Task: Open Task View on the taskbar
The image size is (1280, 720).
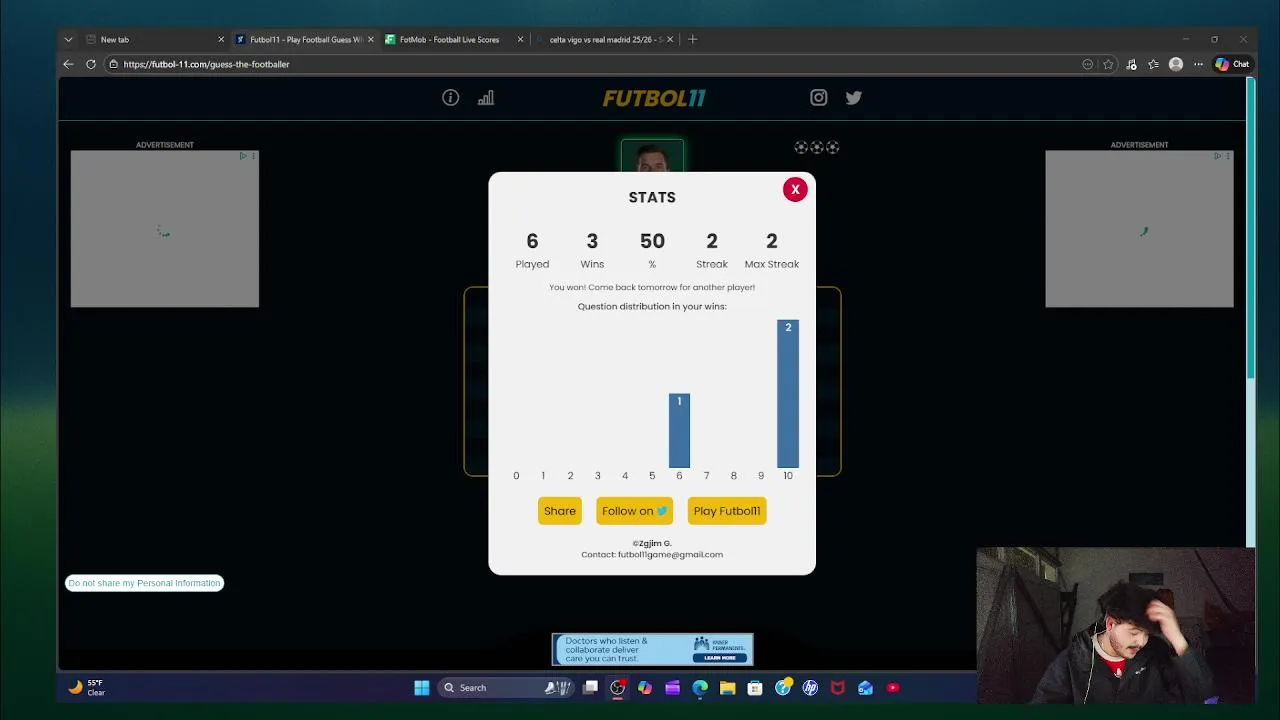Action: 591,688
